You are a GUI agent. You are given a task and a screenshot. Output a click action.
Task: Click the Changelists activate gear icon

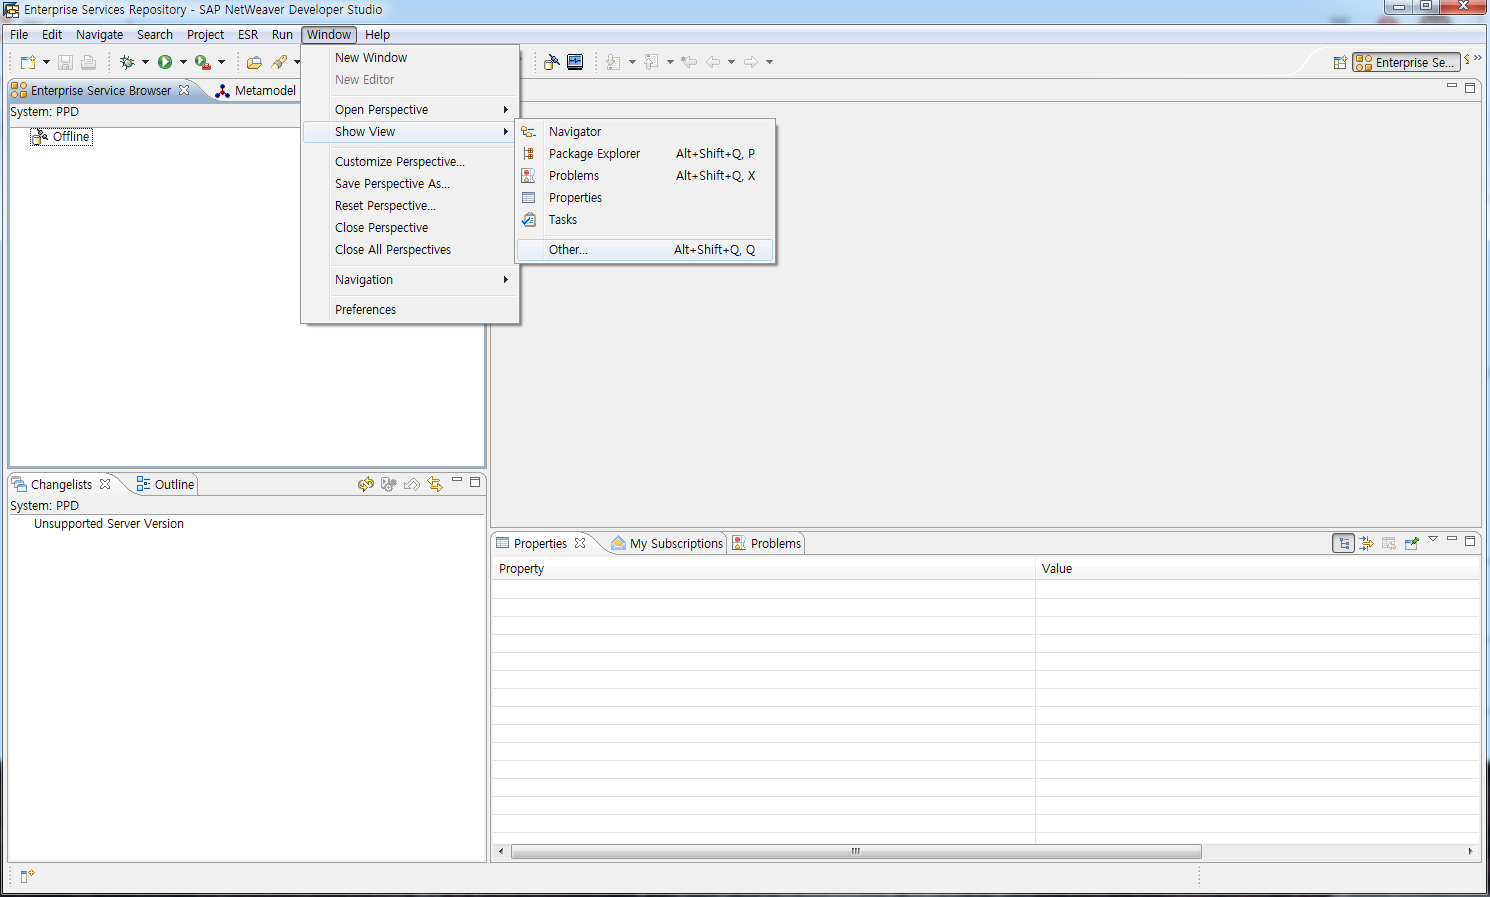389,484
